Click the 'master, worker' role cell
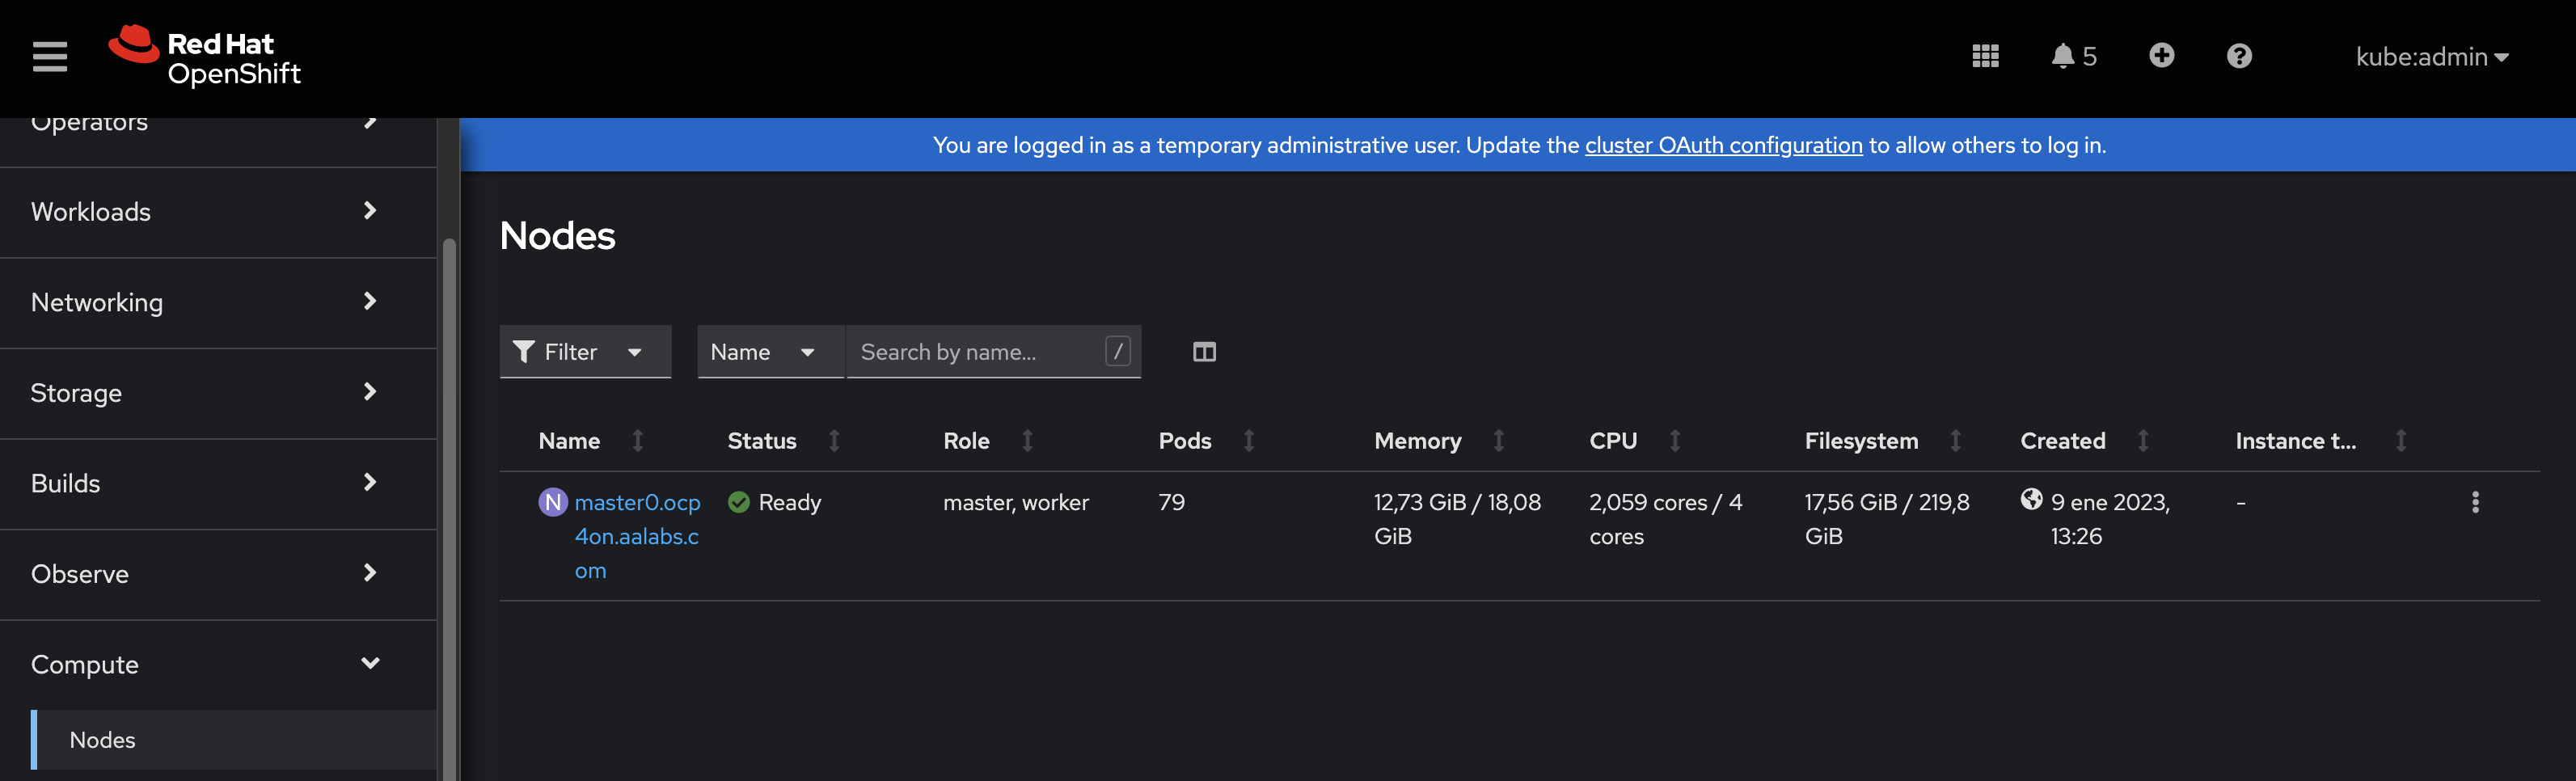The image size is (2576, 781). point(1015,502)
